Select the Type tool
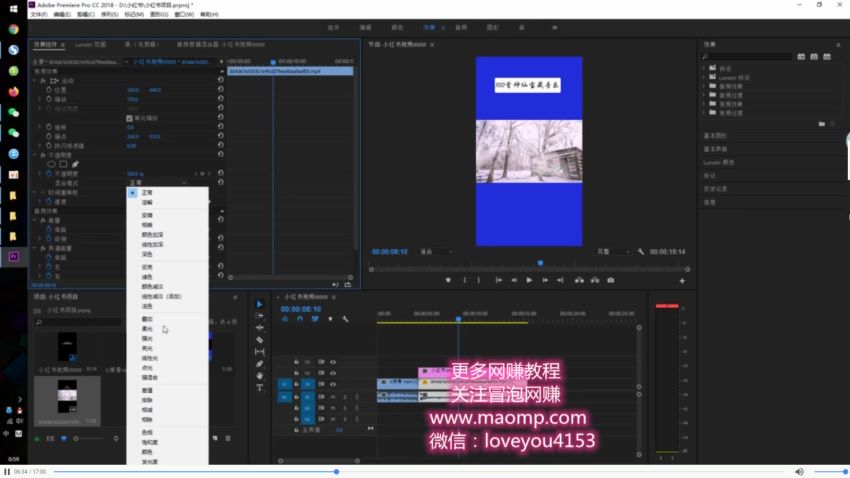Screen dimensions: 850x478 click(260, 387)
